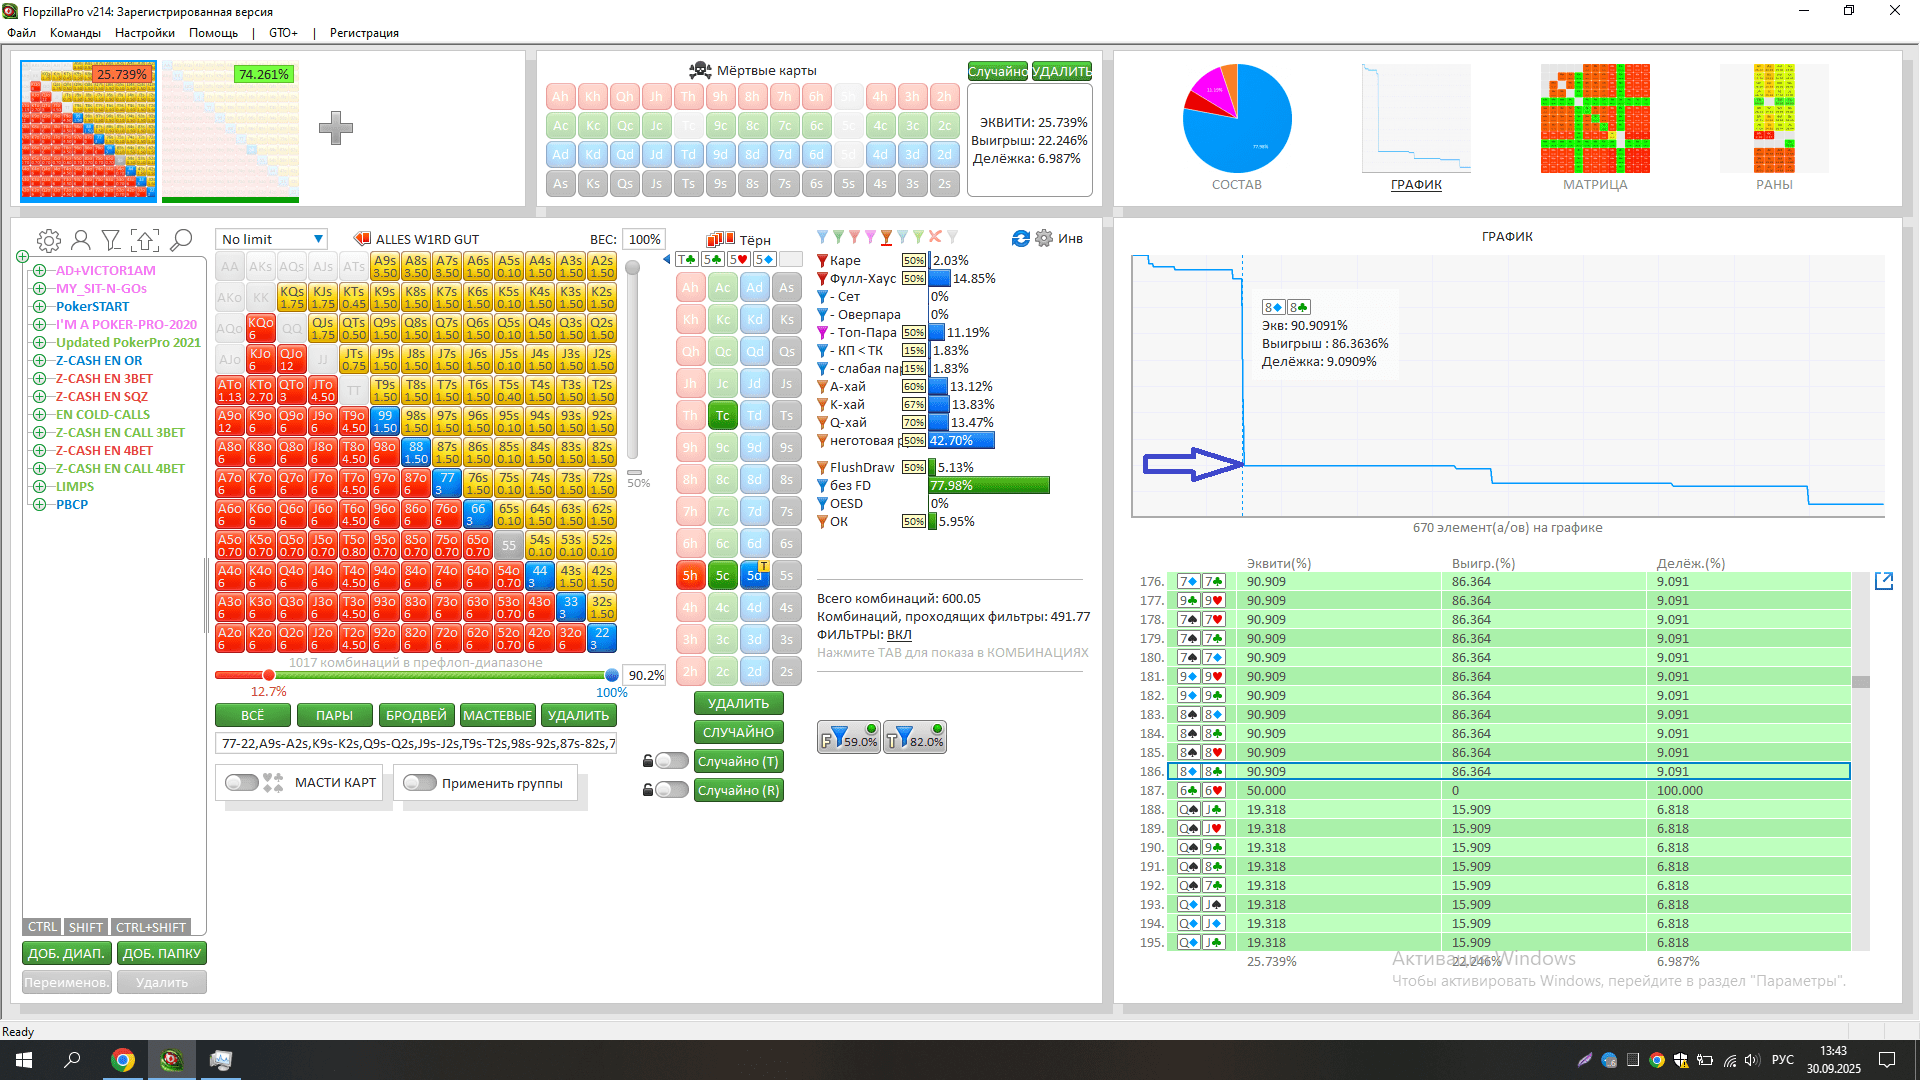Open the No limit dropdown
The height and width of the screenshot is (1080, 1920).
point(272,239)
